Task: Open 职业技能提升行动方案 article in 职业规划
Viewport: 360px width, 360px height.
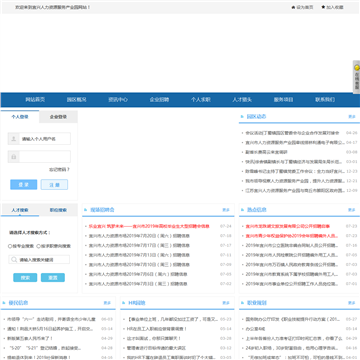Action: click(293, 319)
